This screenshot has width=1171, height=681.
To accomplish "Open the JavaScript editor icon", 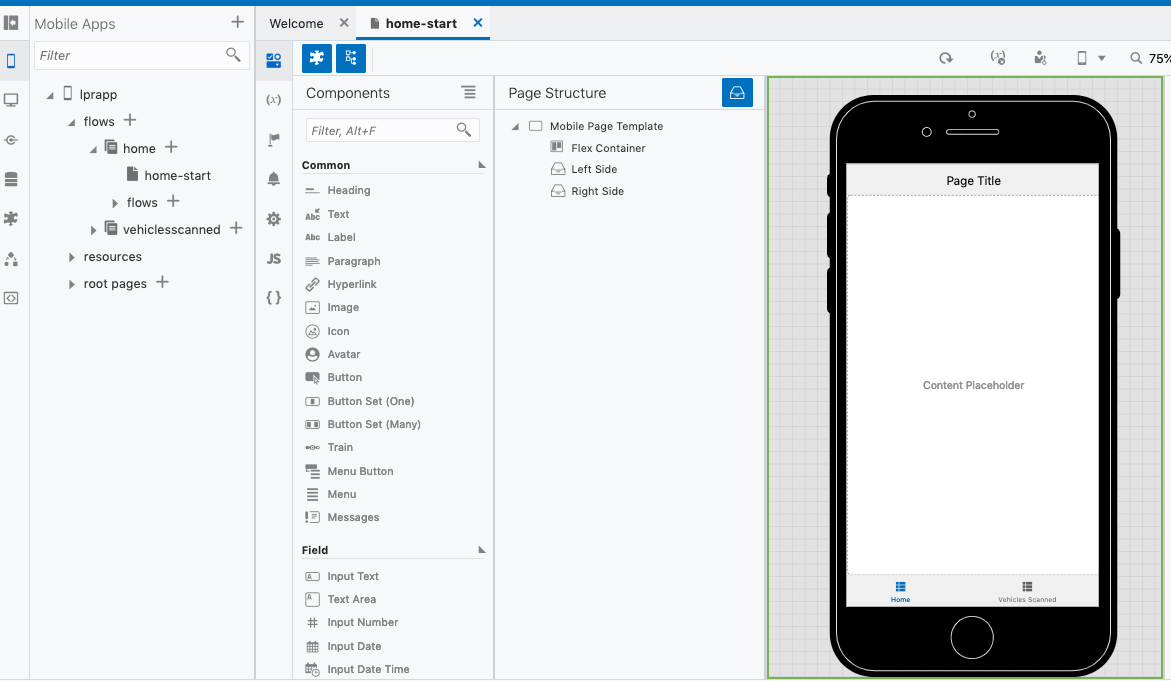I will click(273, 259).
